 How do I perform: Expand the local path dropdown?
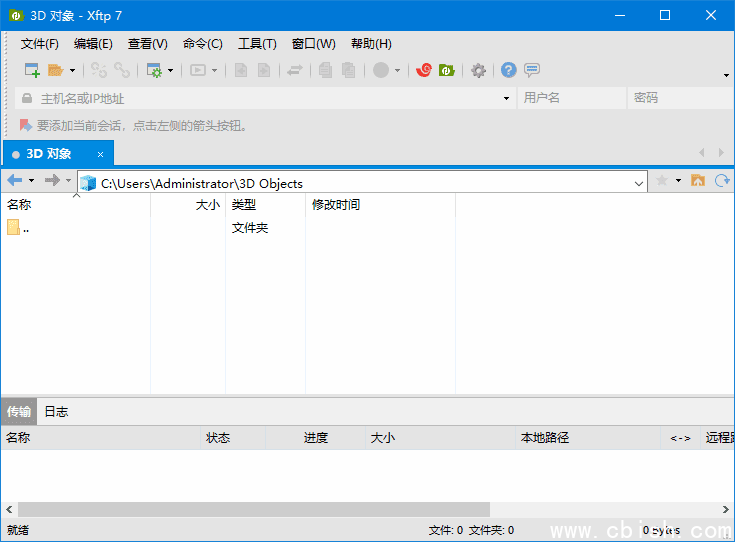point(639,184)
